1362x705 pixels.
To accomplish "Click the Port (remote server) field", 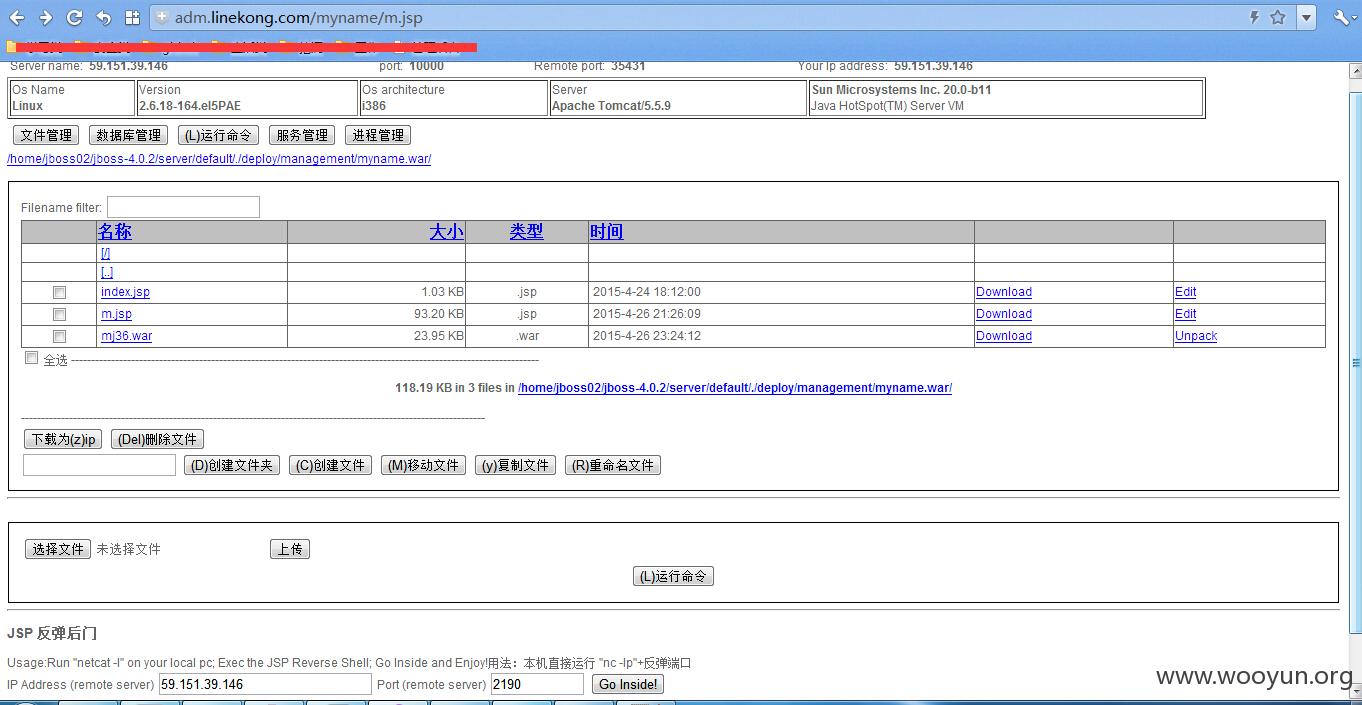I will click(537, 684).
